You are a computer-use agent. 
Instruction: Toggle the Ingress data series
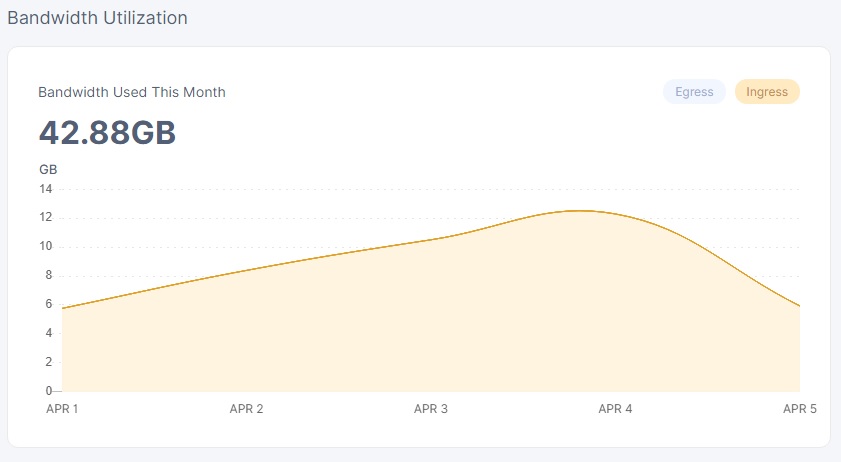tap(767, 92)
